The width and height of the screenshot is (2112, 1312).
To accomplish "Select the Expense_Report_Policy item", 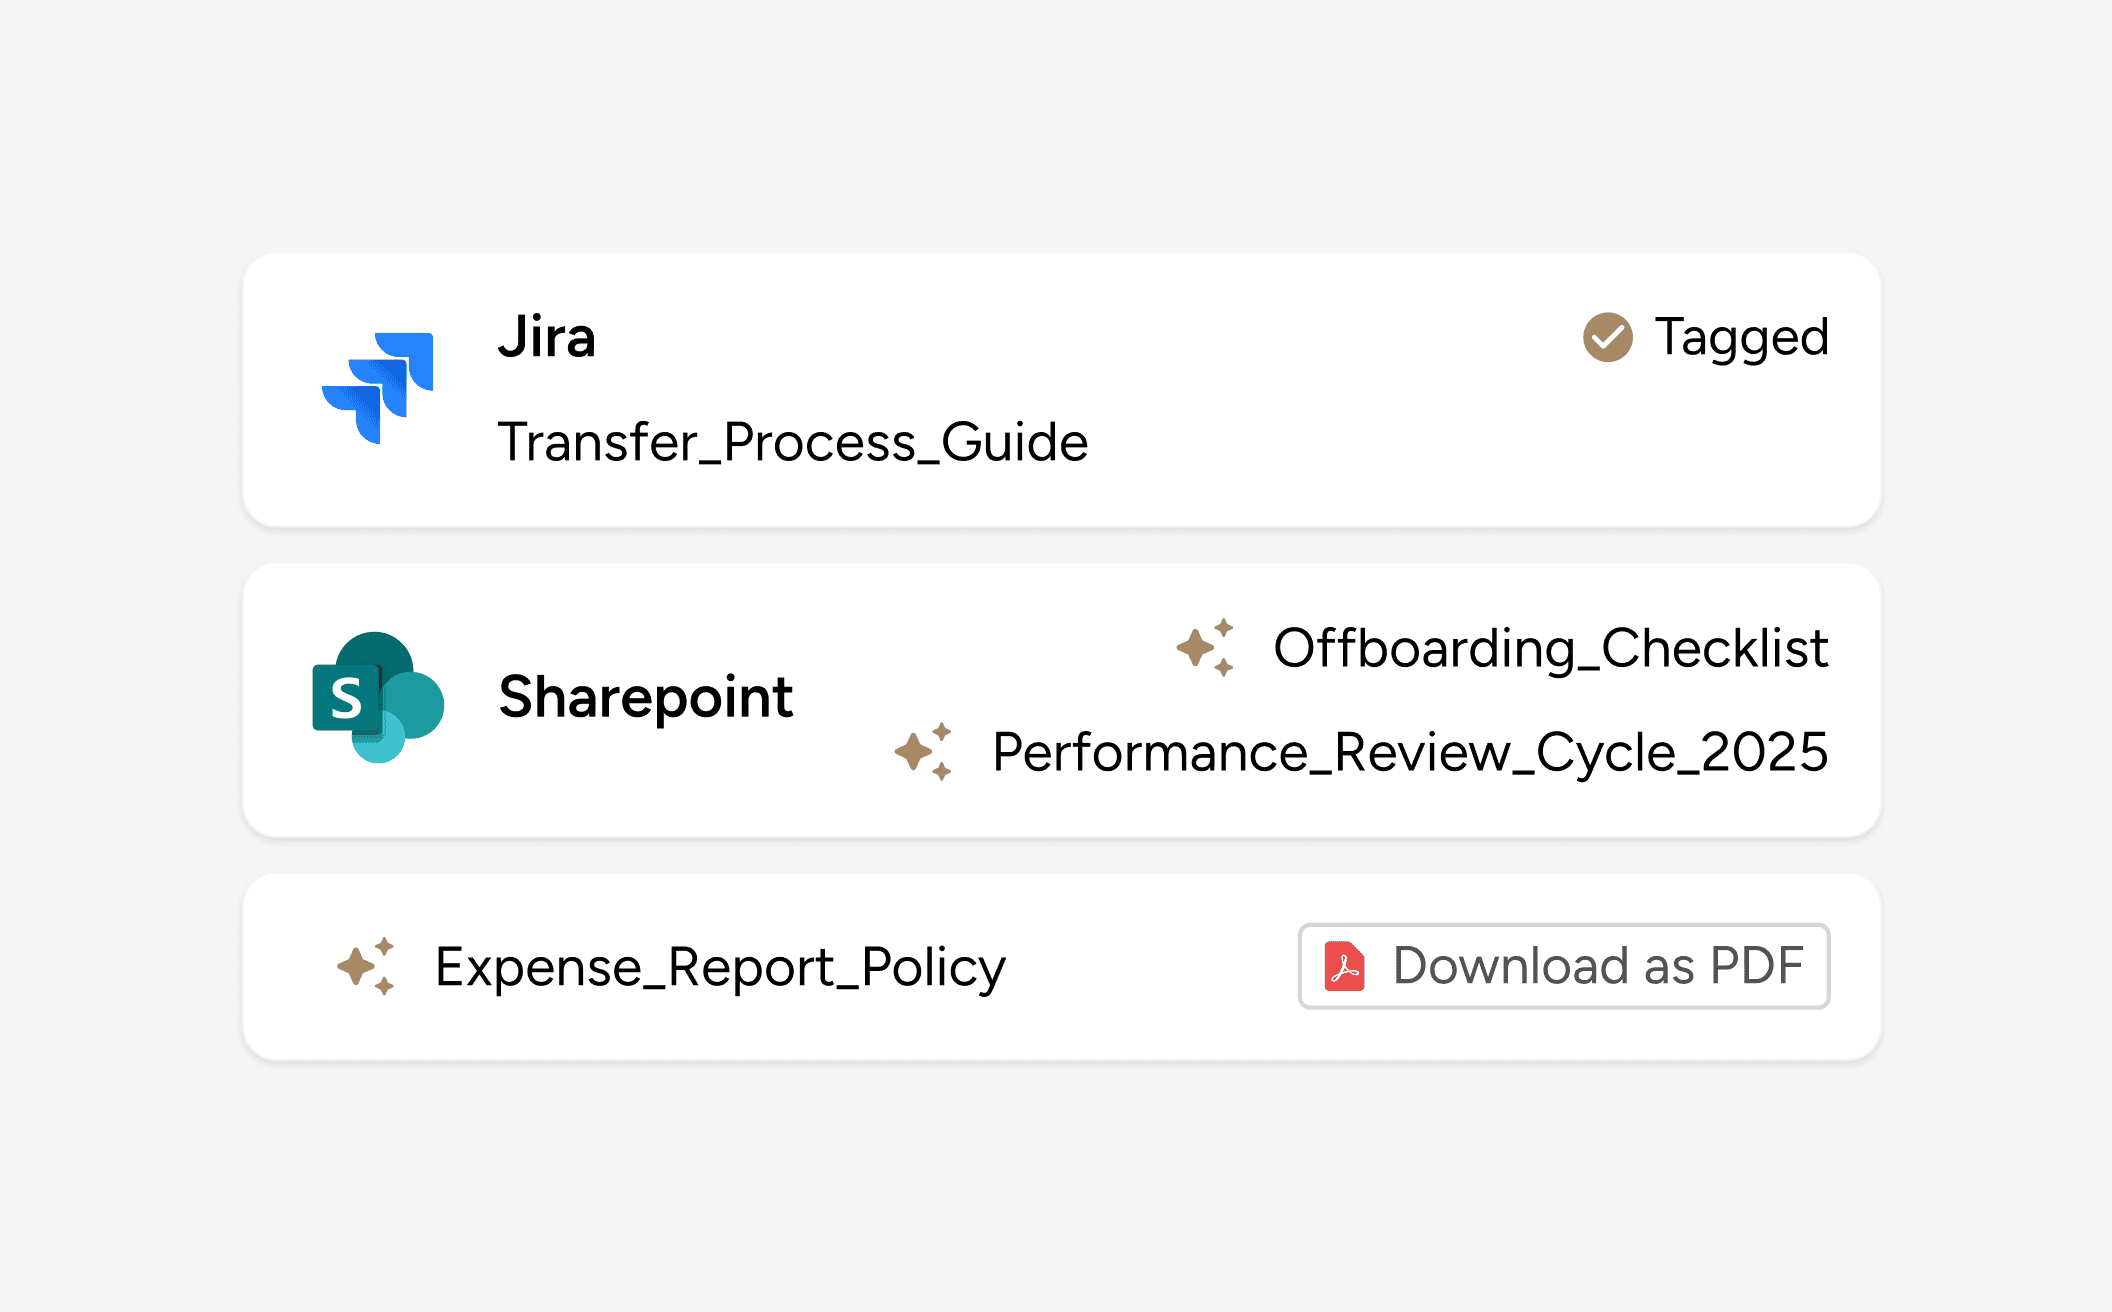I will tap(720, 967).
